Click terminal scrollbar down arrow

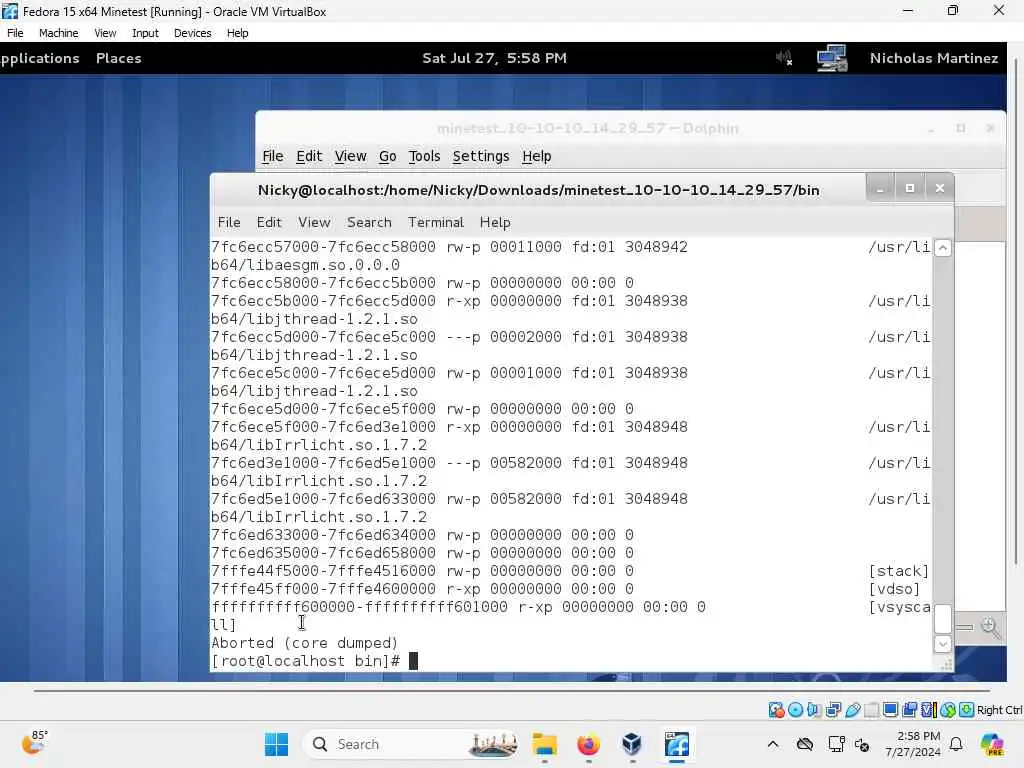pos(942,644)
